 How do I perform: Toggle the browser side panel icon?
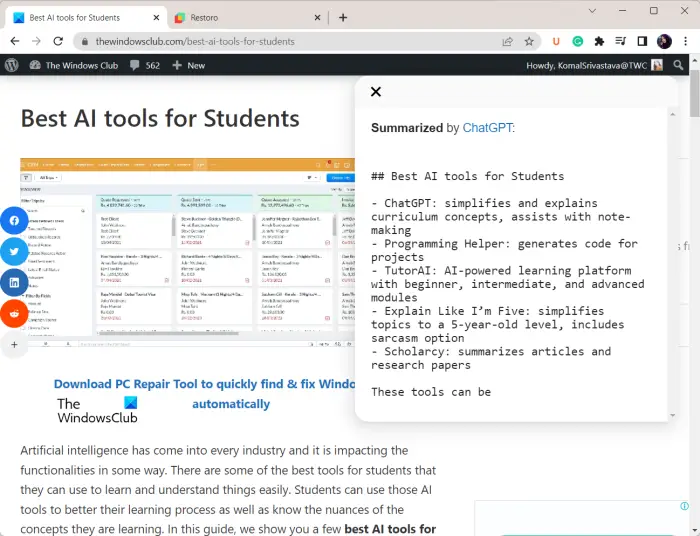click(x=642, y=42)
